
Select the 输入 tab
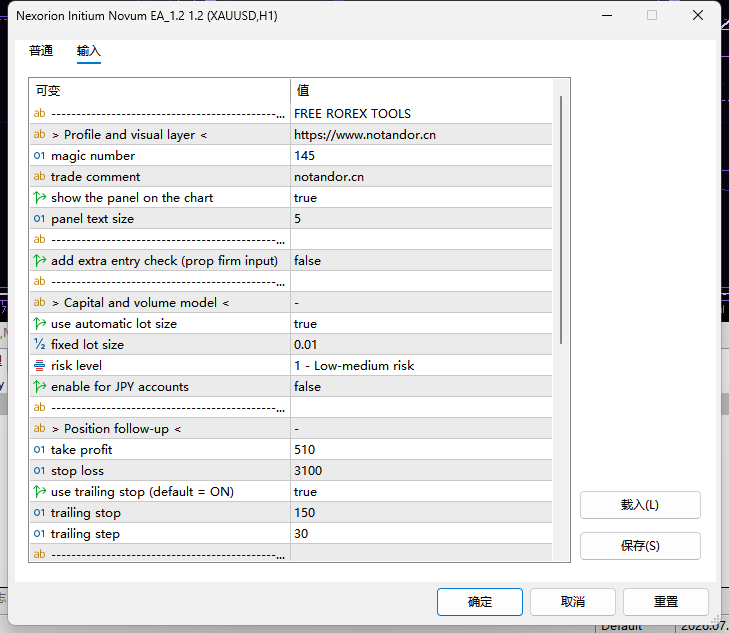89,51
